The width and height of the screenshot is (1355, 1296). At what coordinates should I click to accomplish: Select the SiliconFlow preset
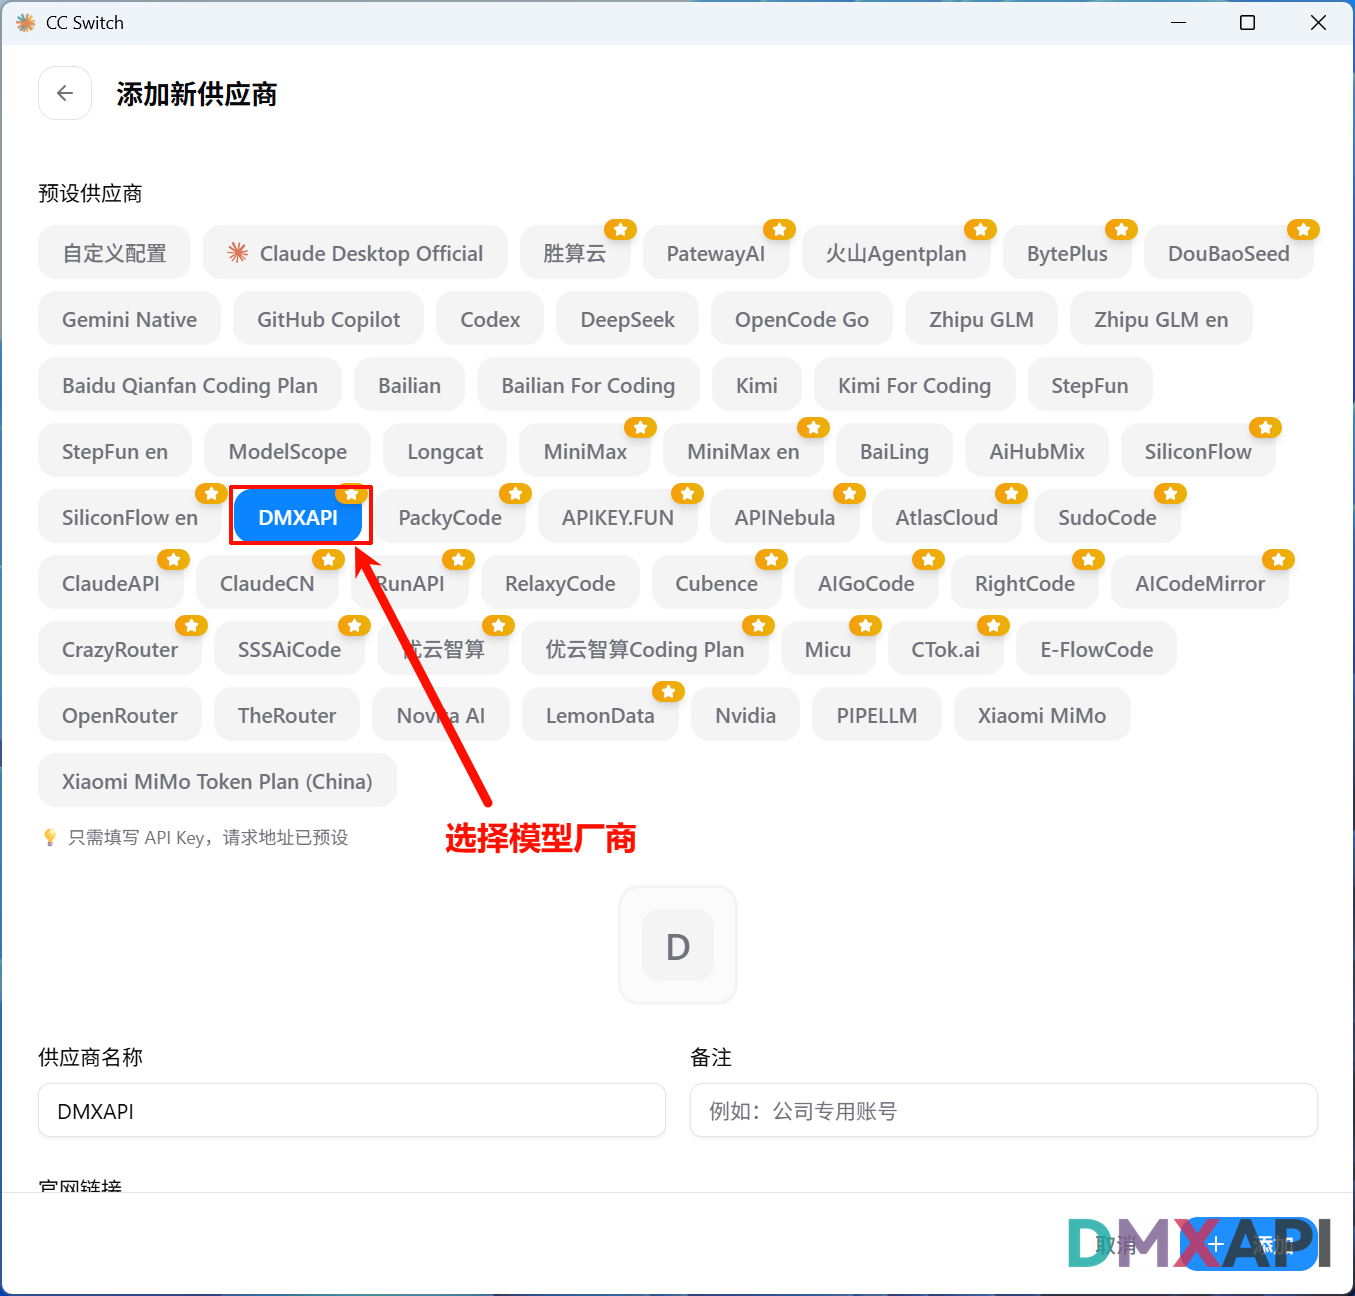pyautogui.click(x=1198, y=451)
